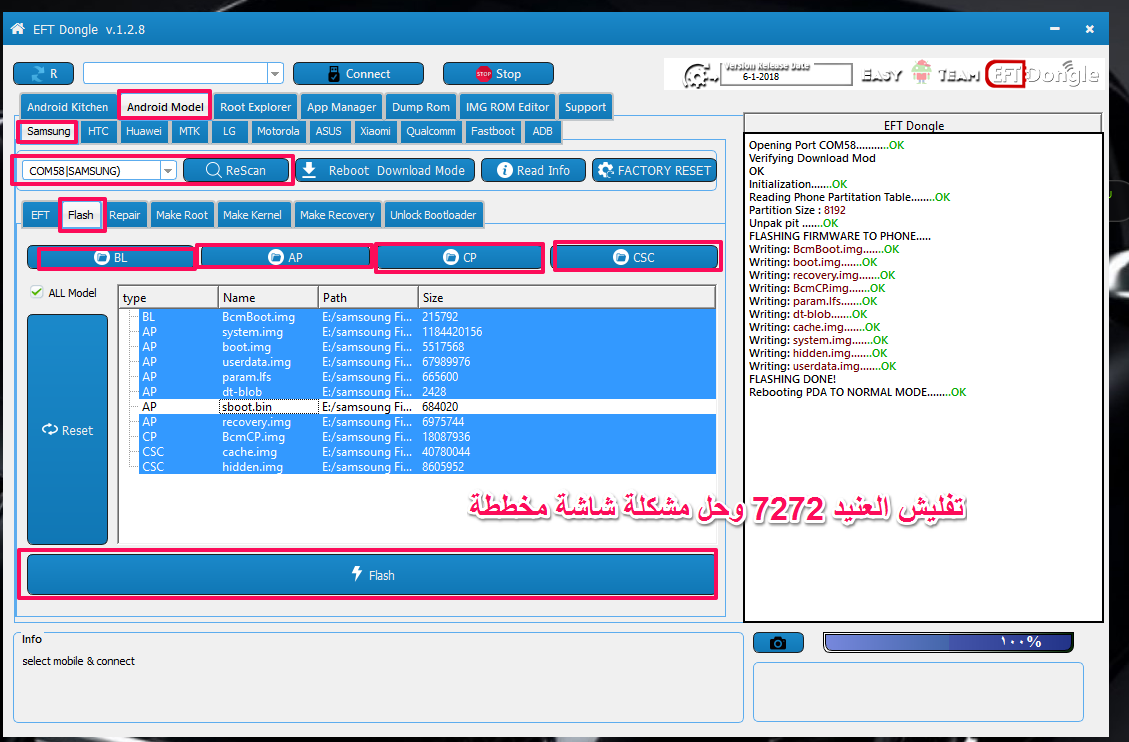The image size is (1129, 742).
Task: Select the sboot.bin row
Action: 427,407
